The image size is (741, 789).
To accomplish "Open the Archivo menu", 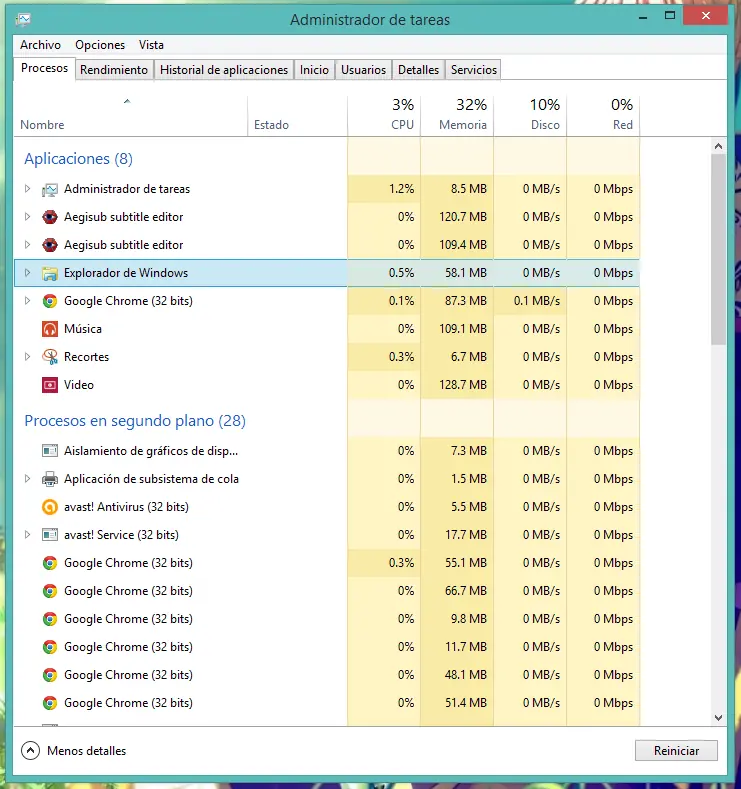I will pyautogui.click(x=40, y=45).
